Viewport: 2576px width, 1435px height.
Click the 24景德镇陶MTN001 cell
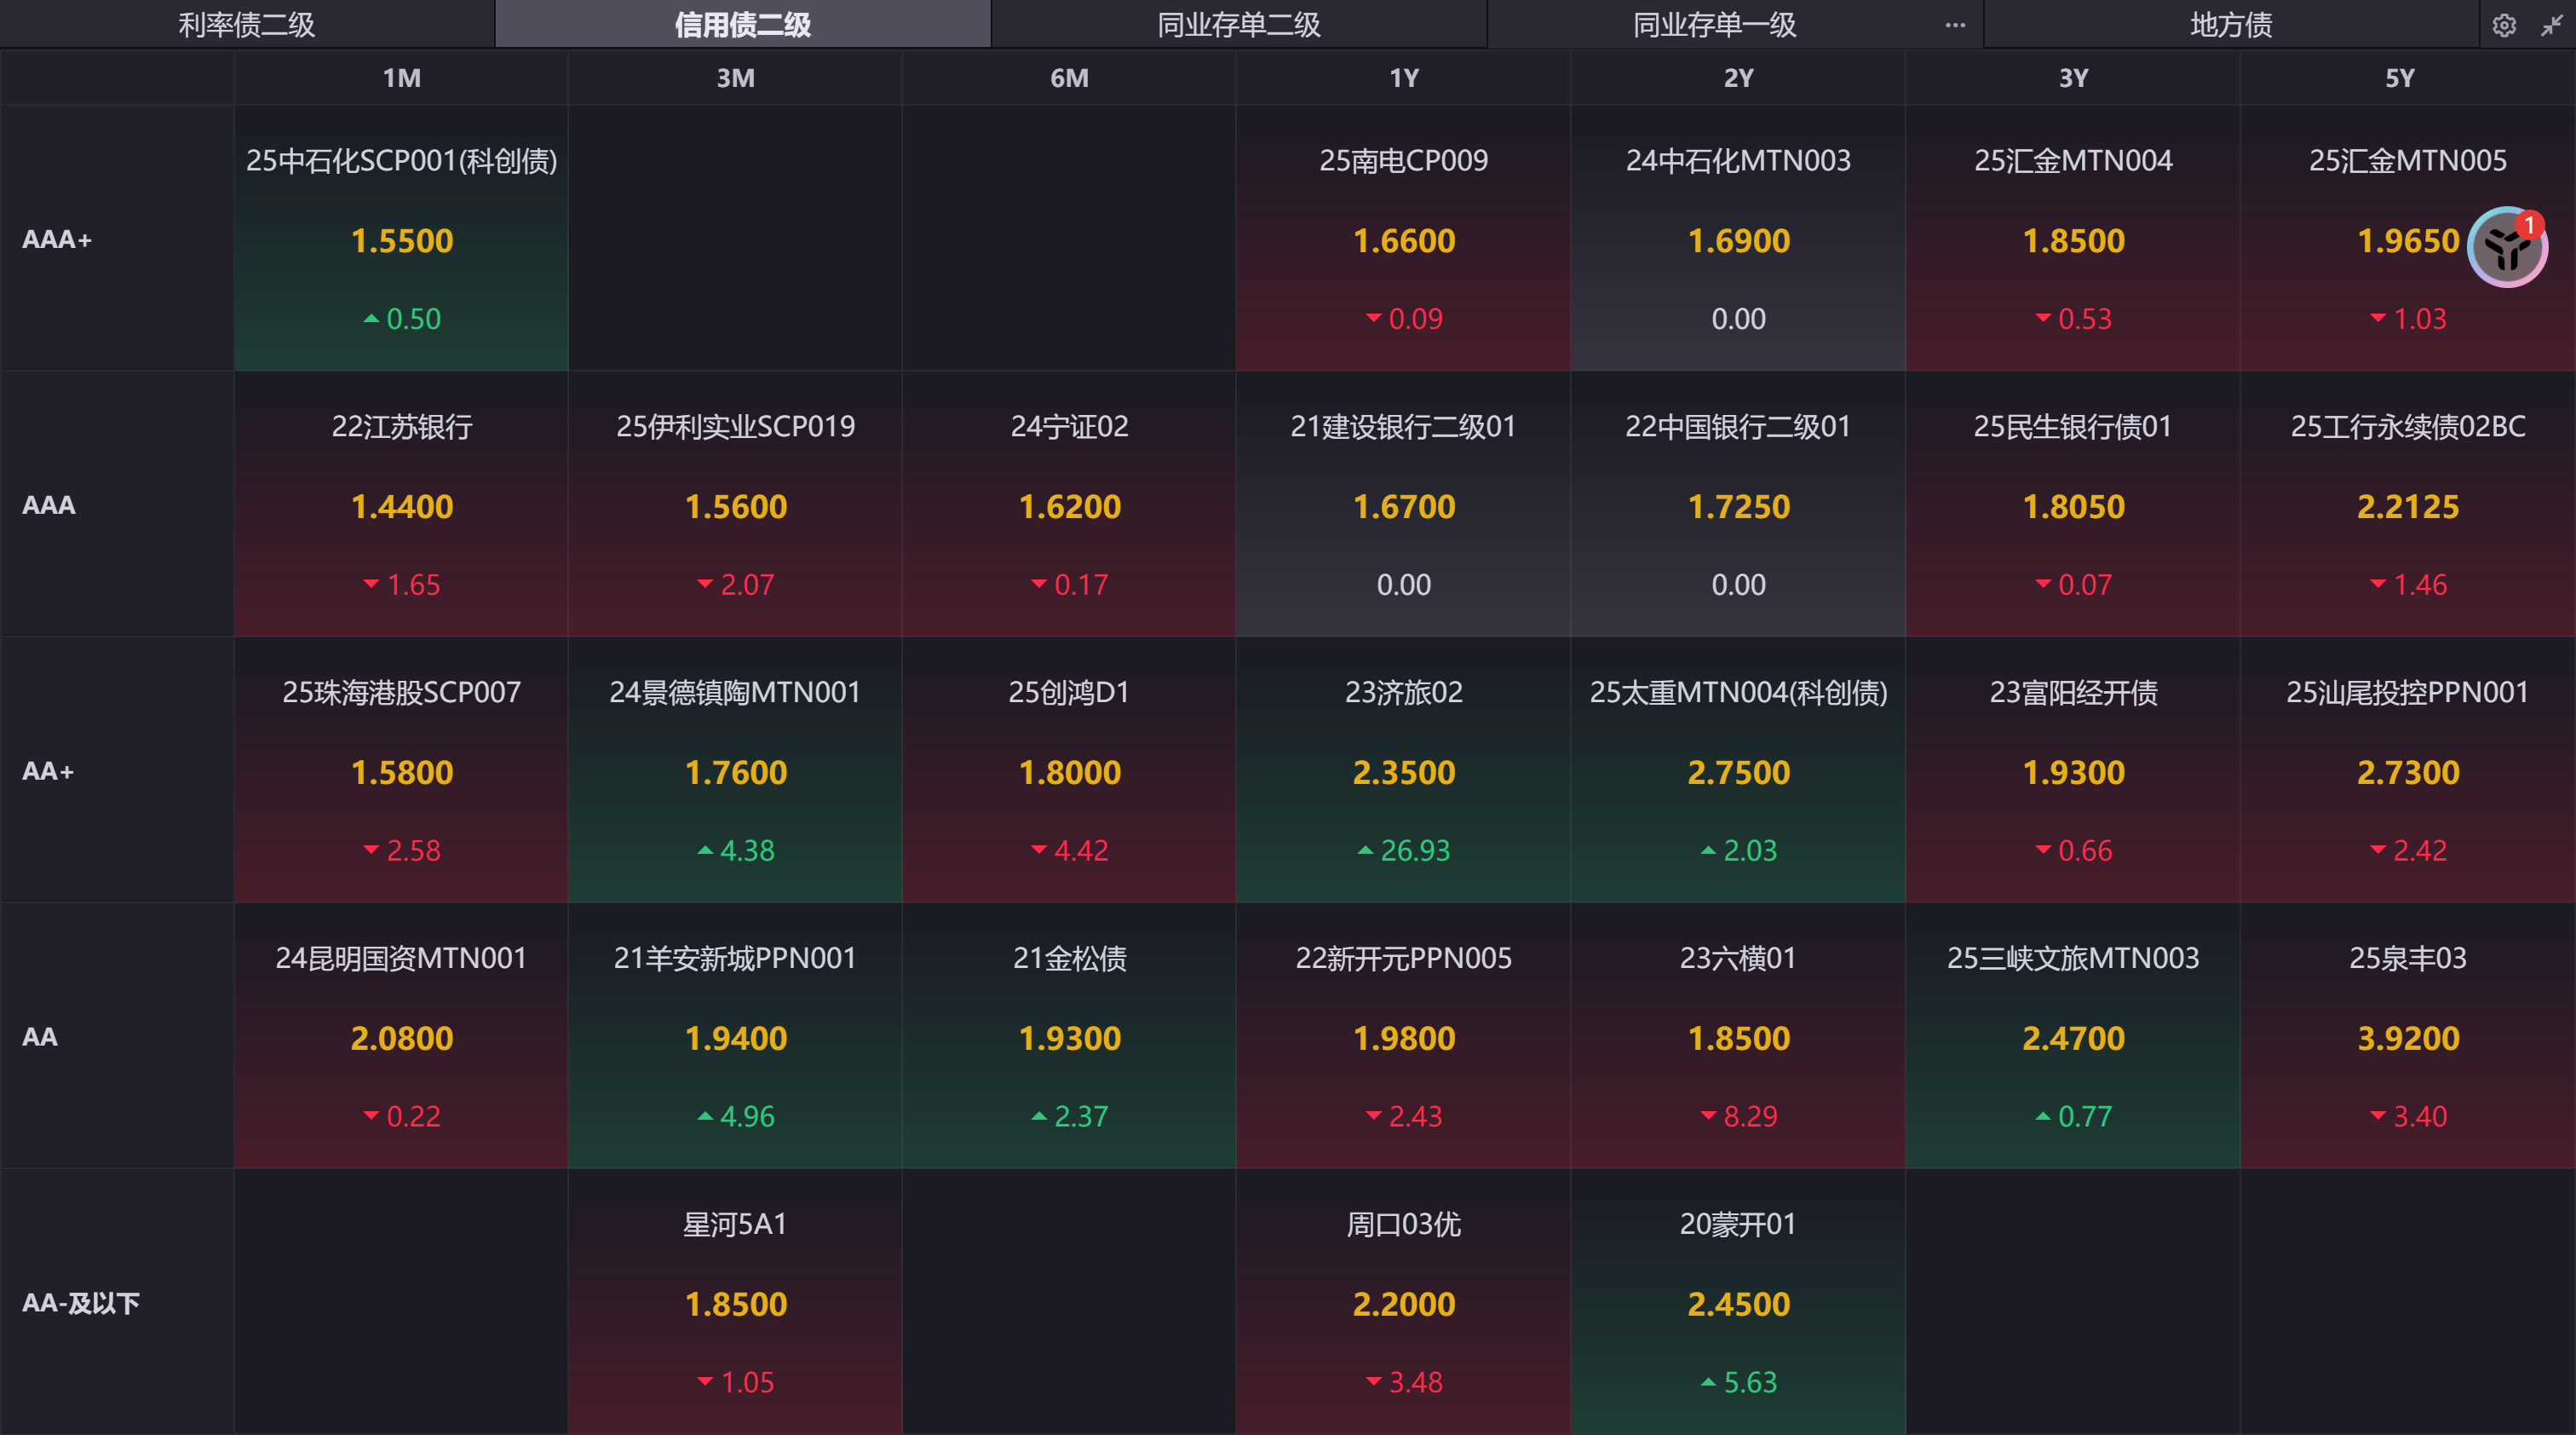735,771
